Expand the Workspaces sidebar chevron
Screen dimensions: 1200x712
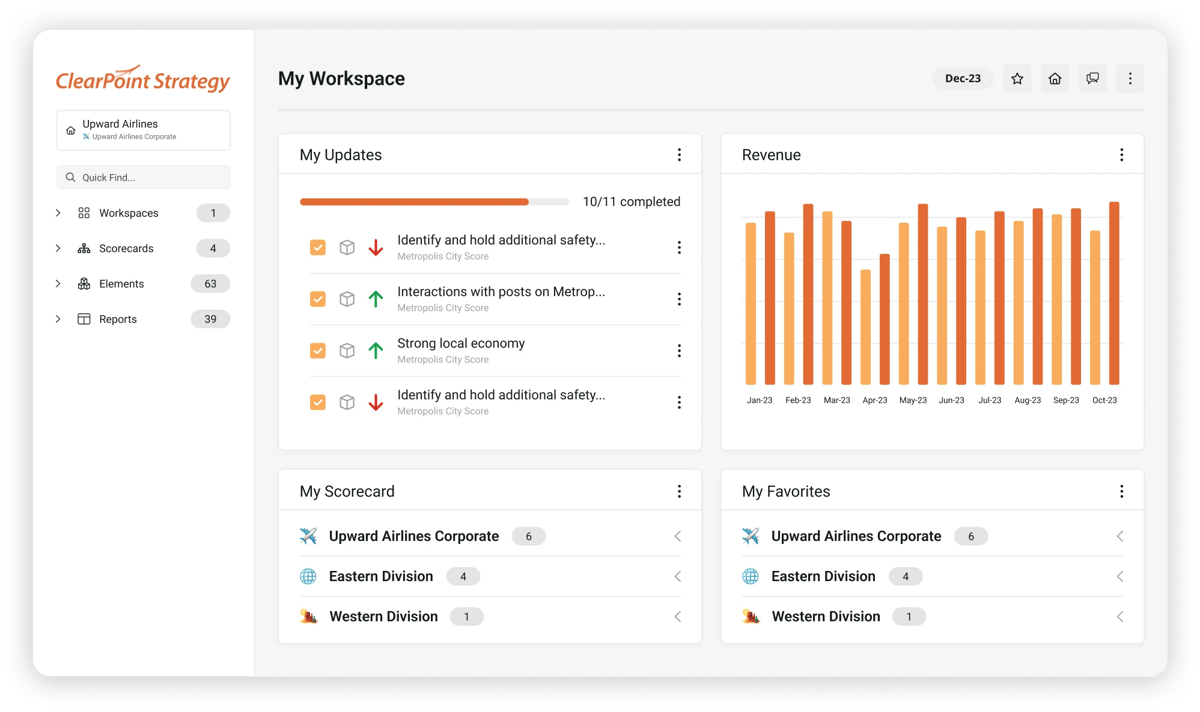(x=58, y=213)
